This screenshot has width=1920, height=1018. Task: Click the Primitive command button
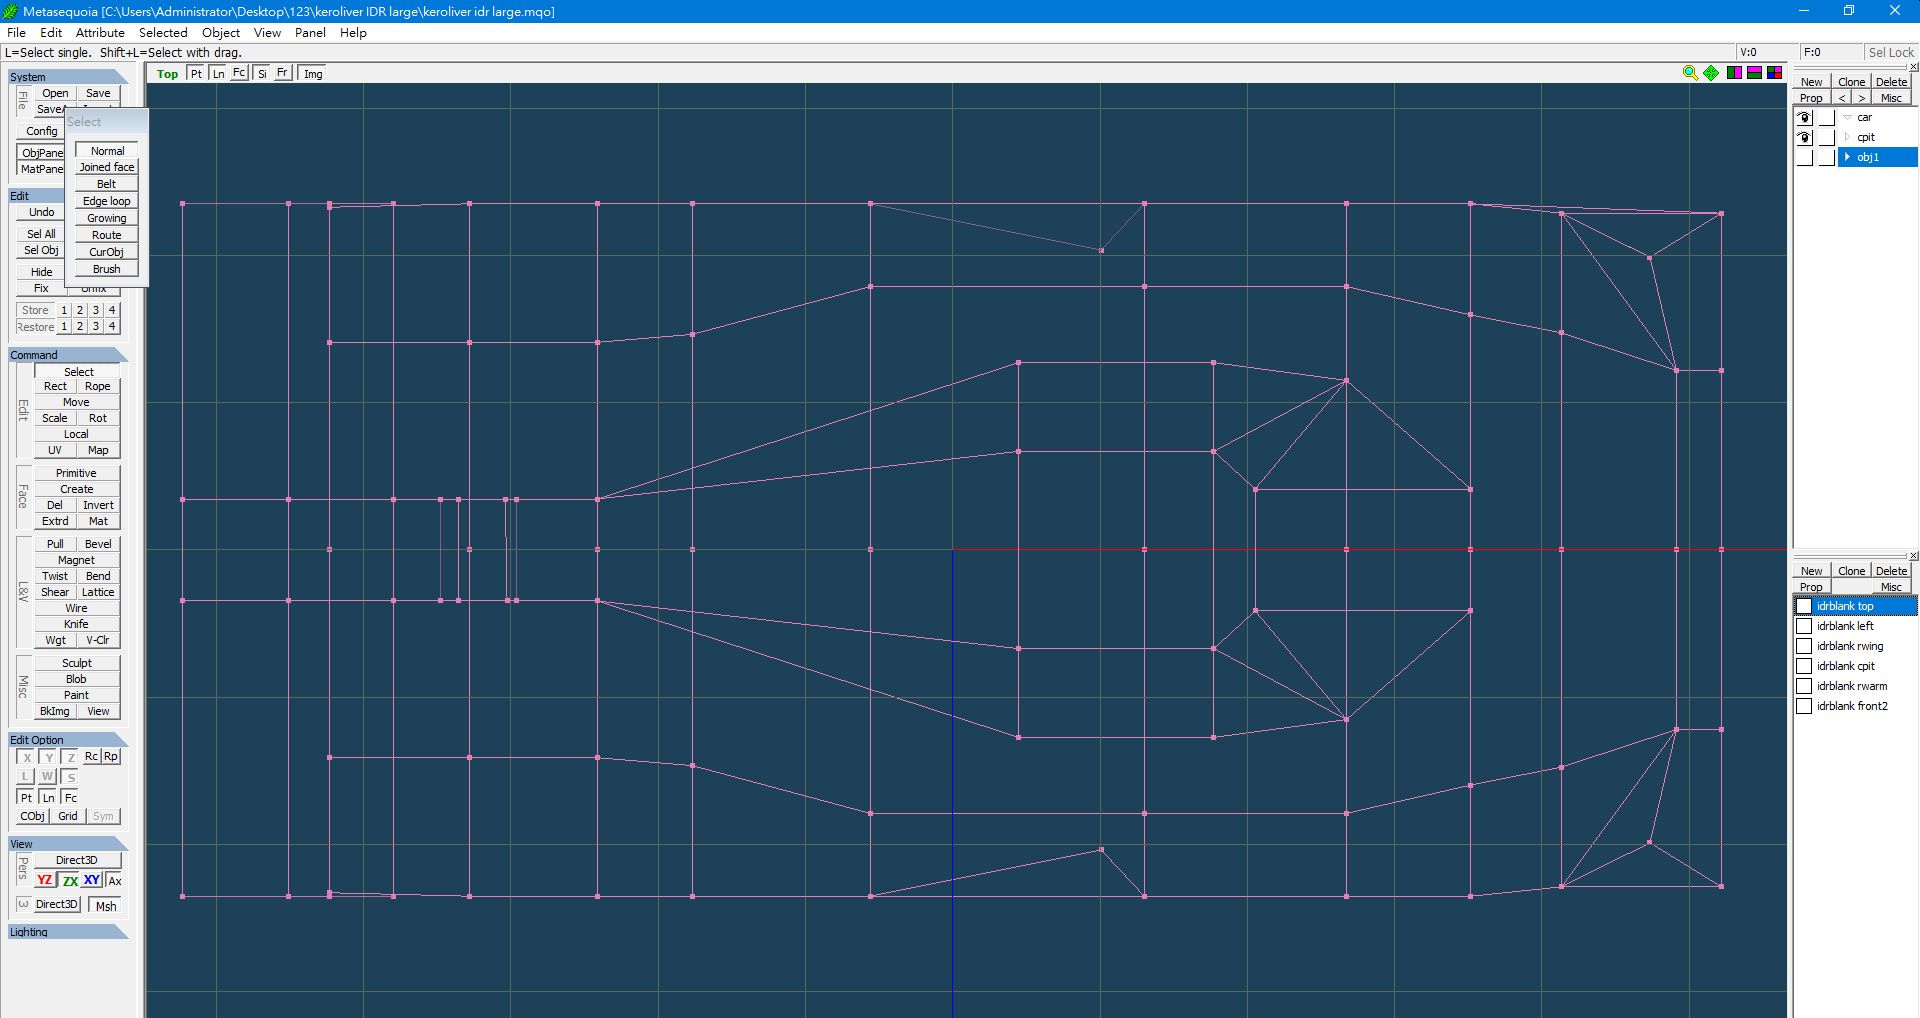(x=77, y=474)
